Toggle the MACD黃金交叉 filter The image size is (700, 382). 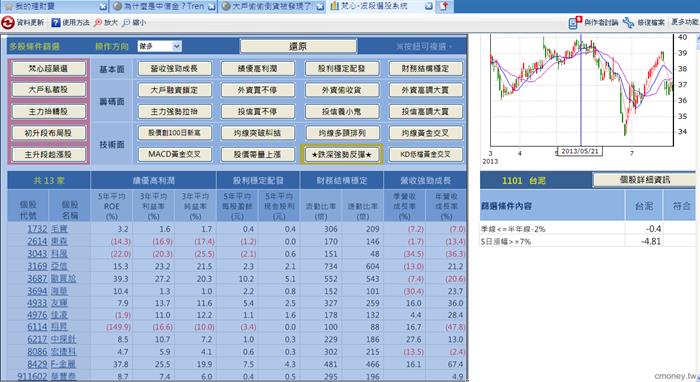[174, 154]
